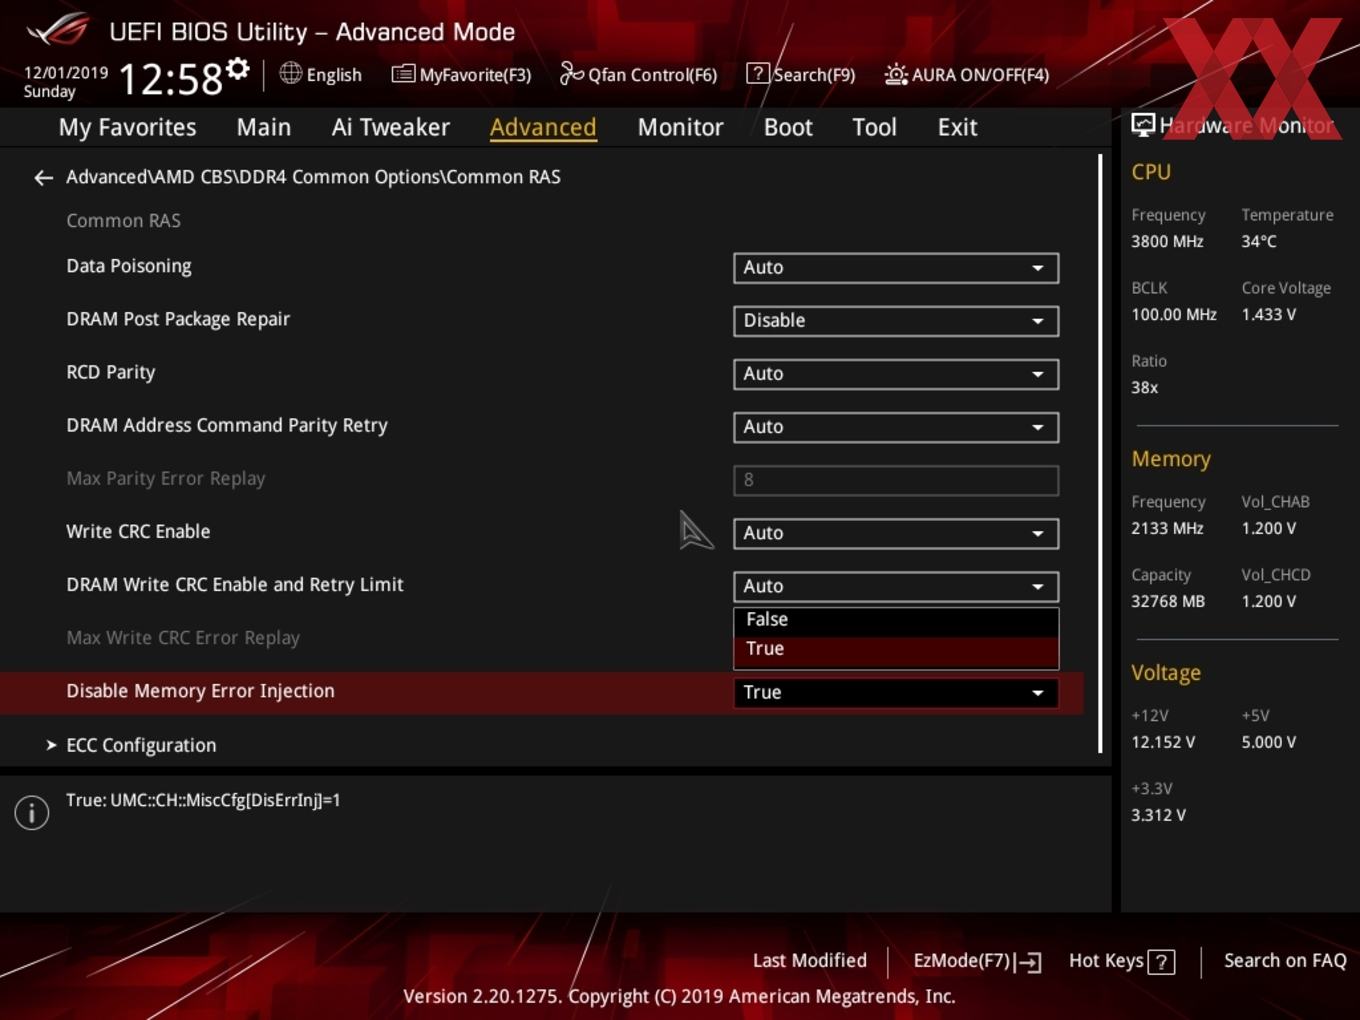Click the Core Voltage 1.433 V value

[1269, 314]
